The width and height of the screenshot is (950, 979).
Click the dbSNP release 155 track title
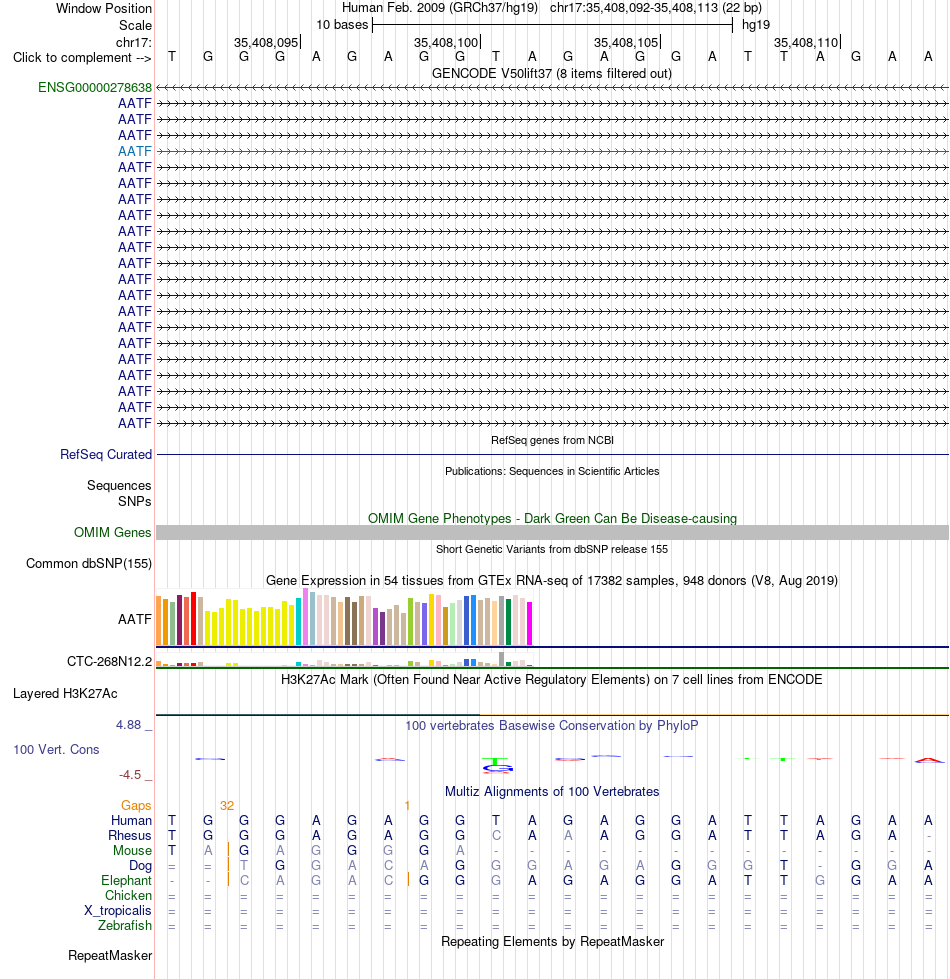[552, 549]
